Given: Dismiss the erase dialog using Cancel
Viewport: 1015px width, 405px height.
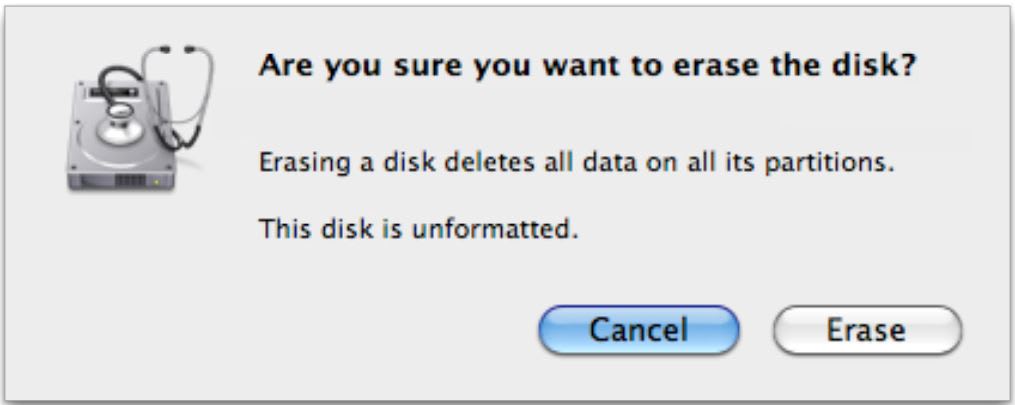Looking at the screenshot, I should [638, 330].
